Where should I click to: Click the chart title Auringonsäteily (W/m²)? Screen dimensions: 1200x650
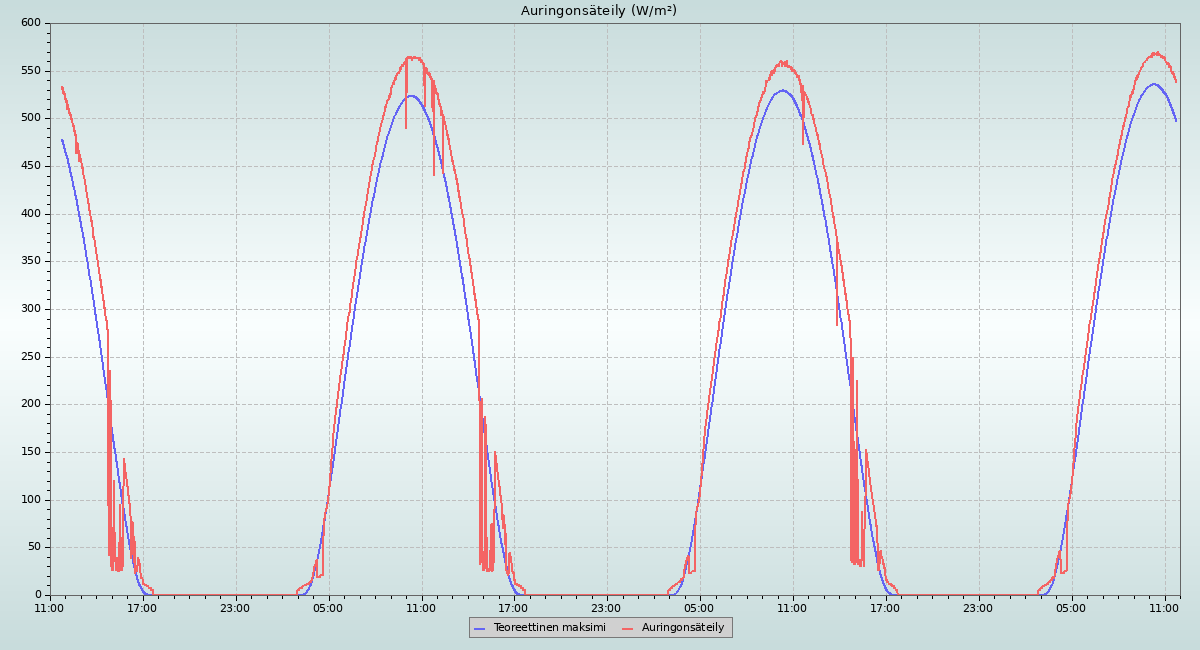click(x=599, y=11)
